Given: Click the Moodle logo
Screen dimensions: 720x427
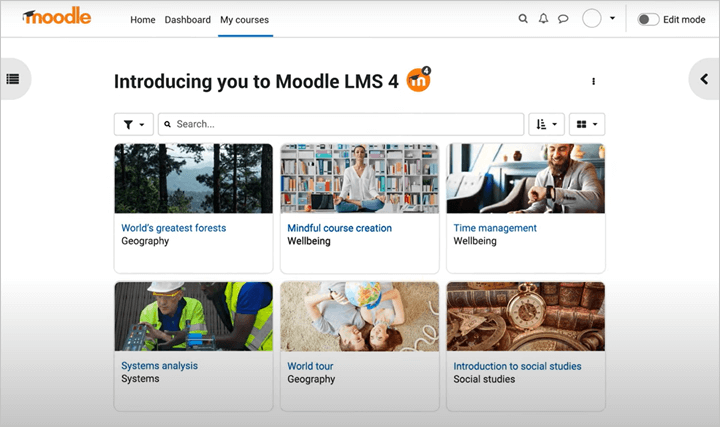Looking at the screenshot, I should coord(57,17).
